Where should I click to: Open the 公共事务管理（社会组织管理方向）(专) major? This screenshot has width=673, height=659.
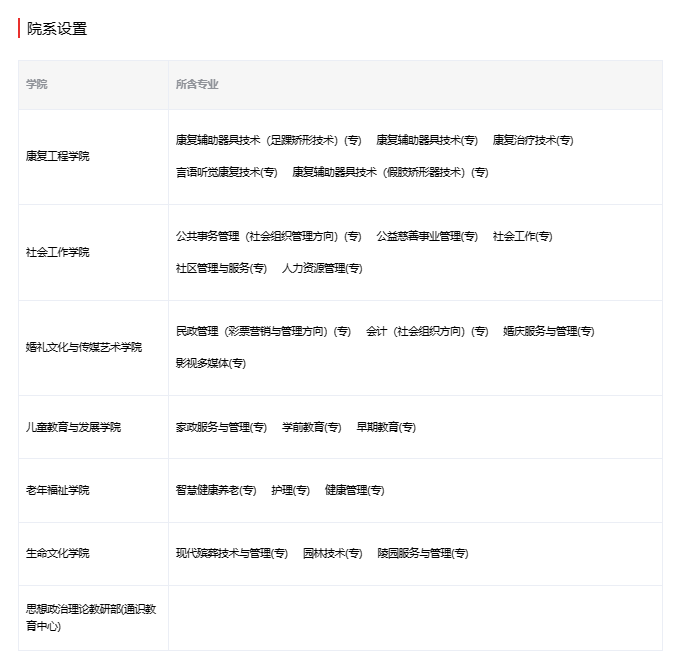pos(269,236)
